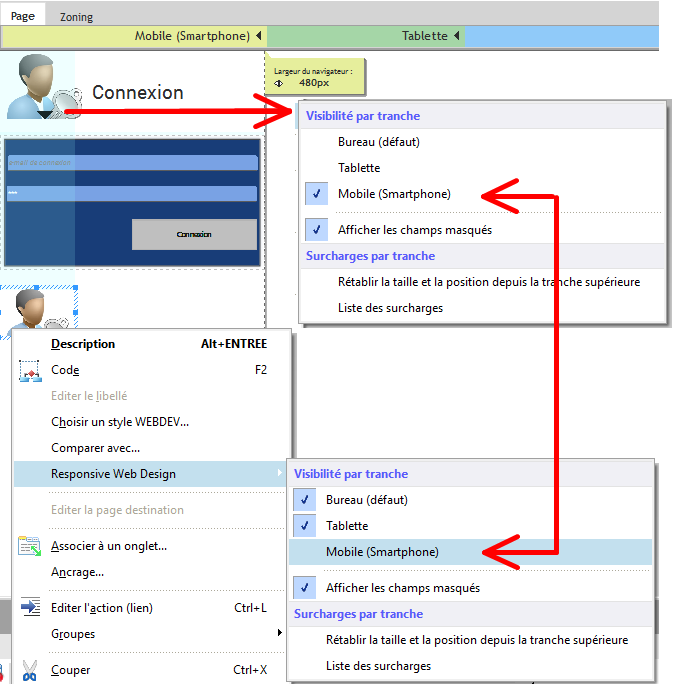Choose Choisir un style WEBDEV... entry
This screenshot has width=674, height=686.
click(120, 422)
